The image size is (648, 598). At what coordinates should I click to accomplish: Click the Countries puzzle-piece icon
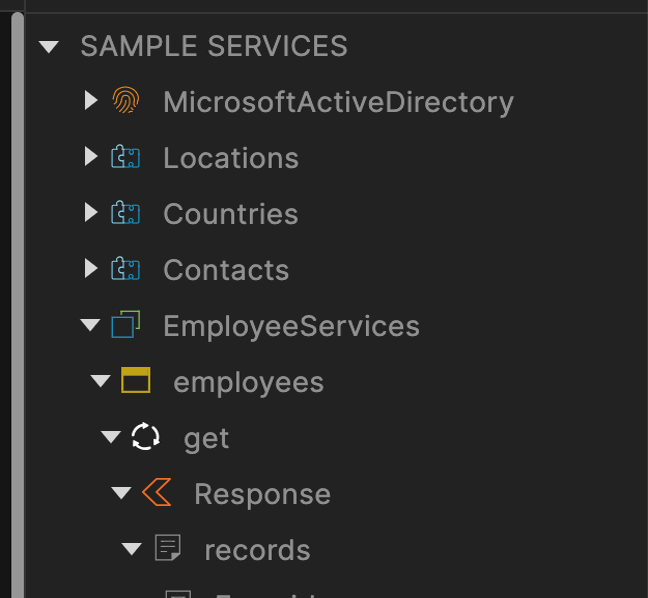coord(125,213)
